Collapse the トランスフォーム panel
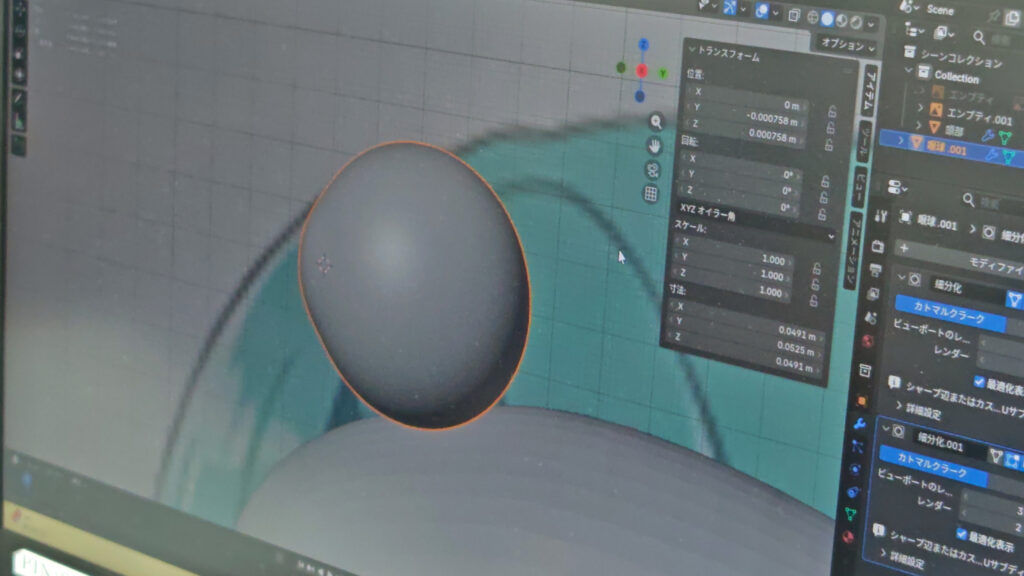The image size is (1024, 576). point(724,53)
